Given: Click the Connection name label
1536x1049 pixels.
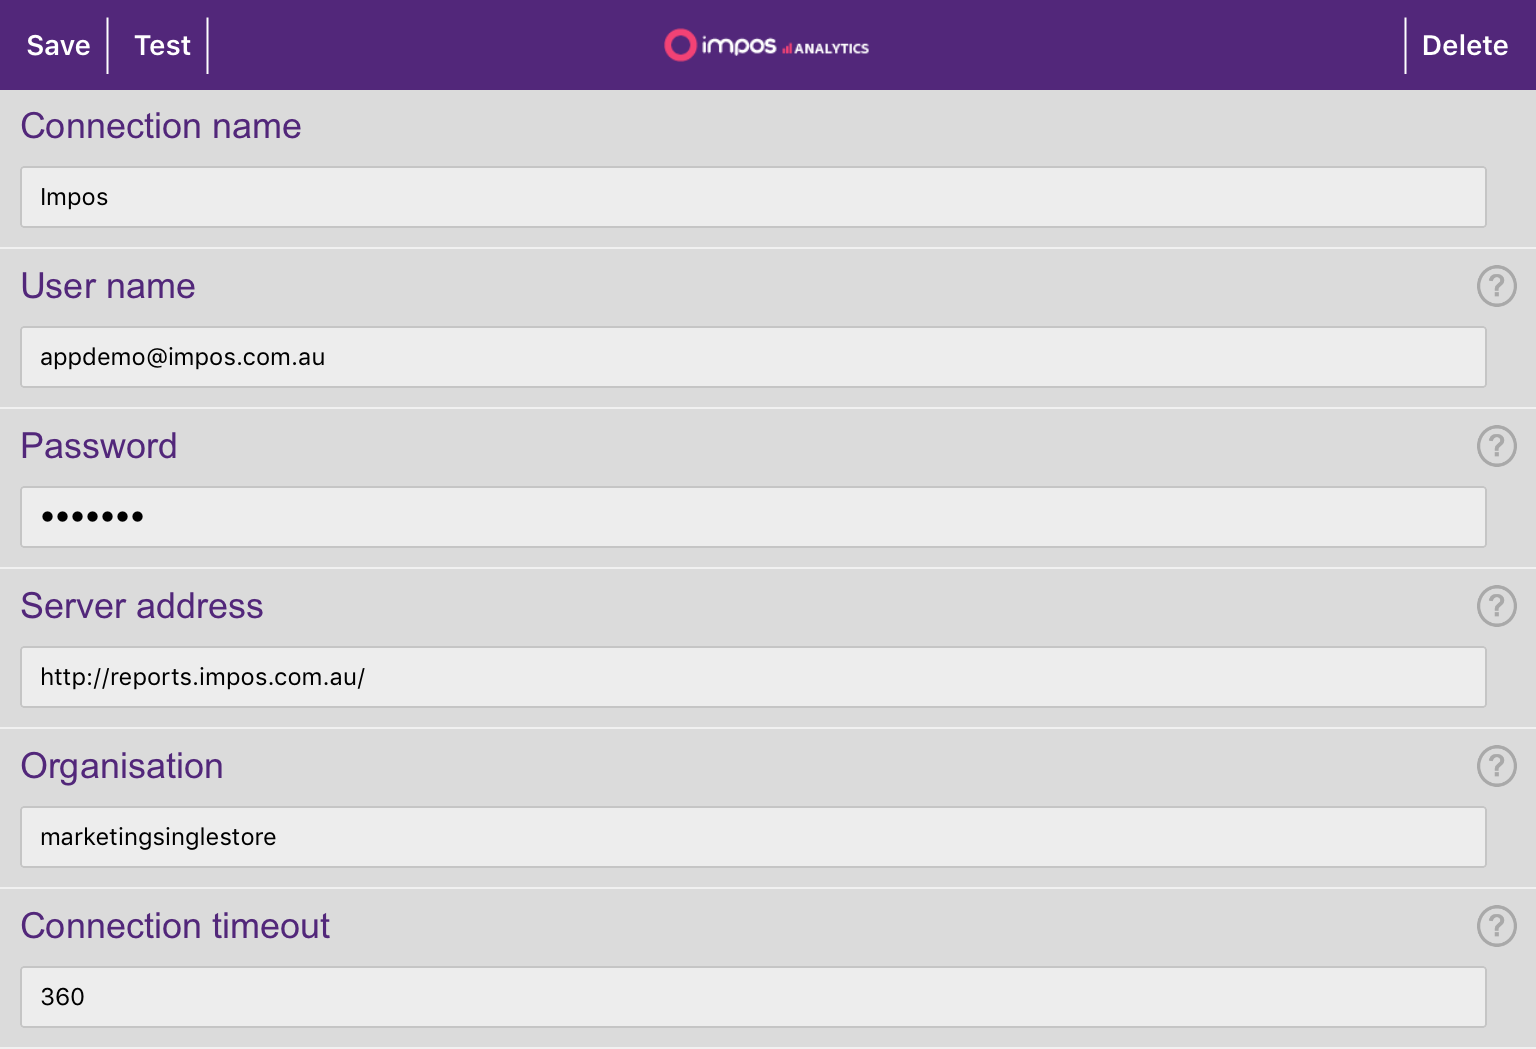Looking at the screenshot, I should click(161, 126).
